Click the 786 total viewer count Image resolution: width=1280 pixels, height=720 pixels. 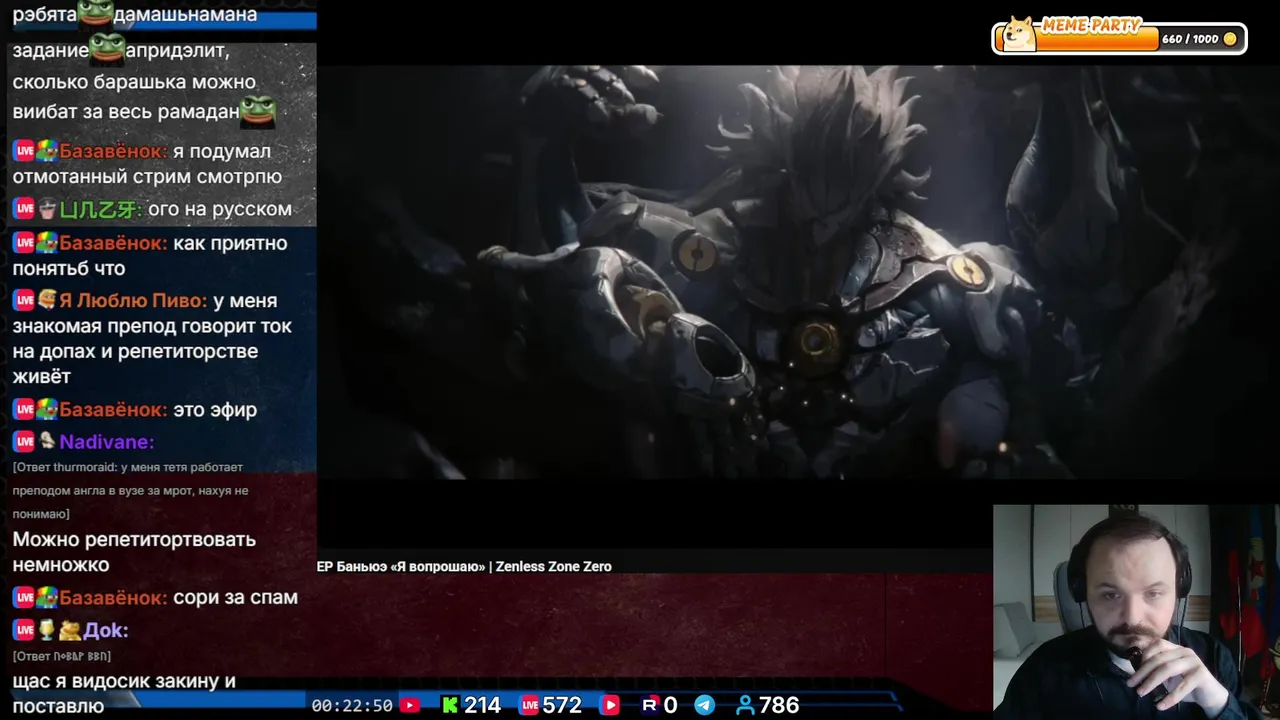point(779,705)
